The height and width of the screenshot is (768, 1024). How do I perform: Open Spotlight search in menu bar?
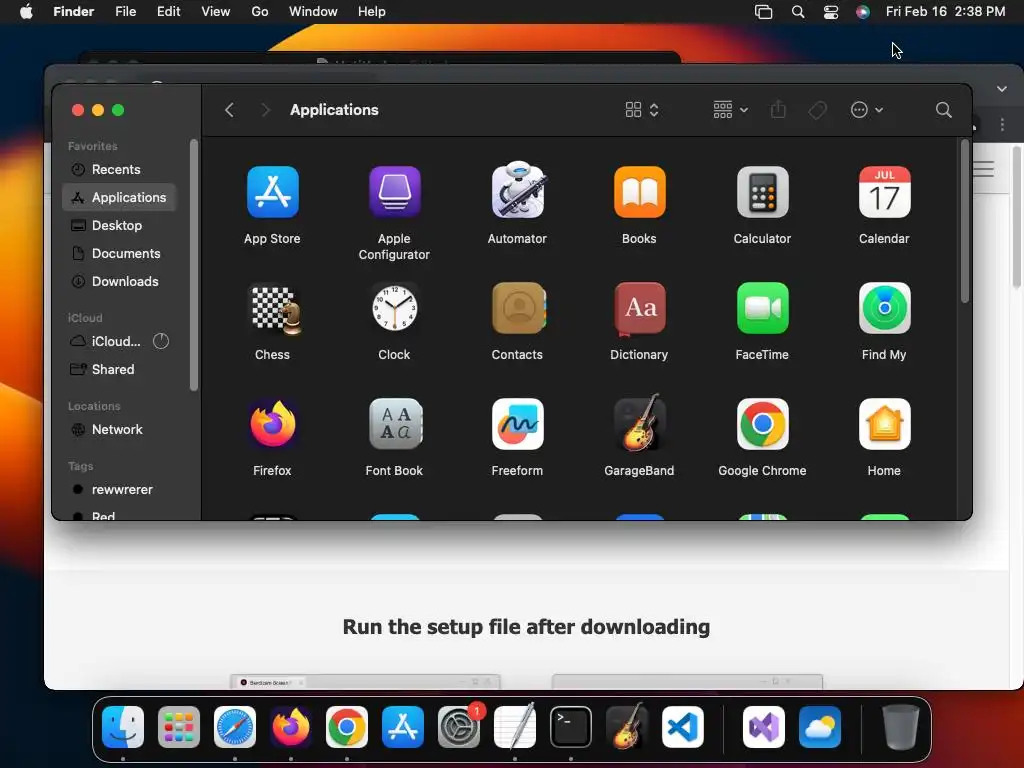click(x=797, y=12)
